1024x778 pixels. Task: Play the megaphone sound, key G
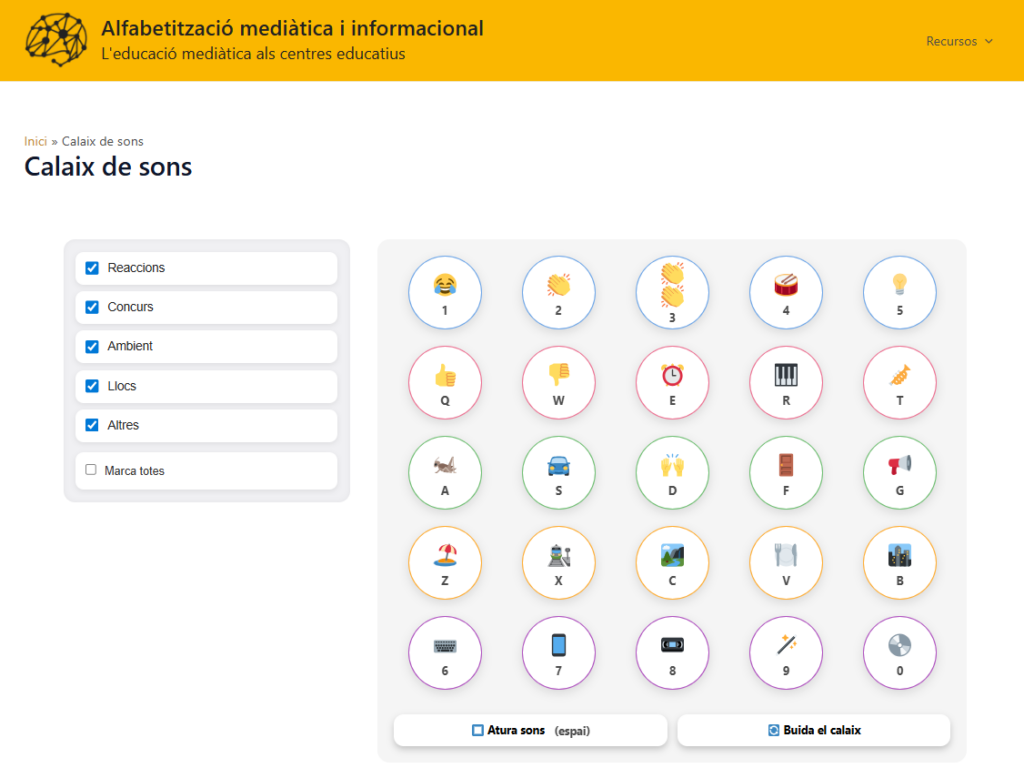tap(899, 473)
